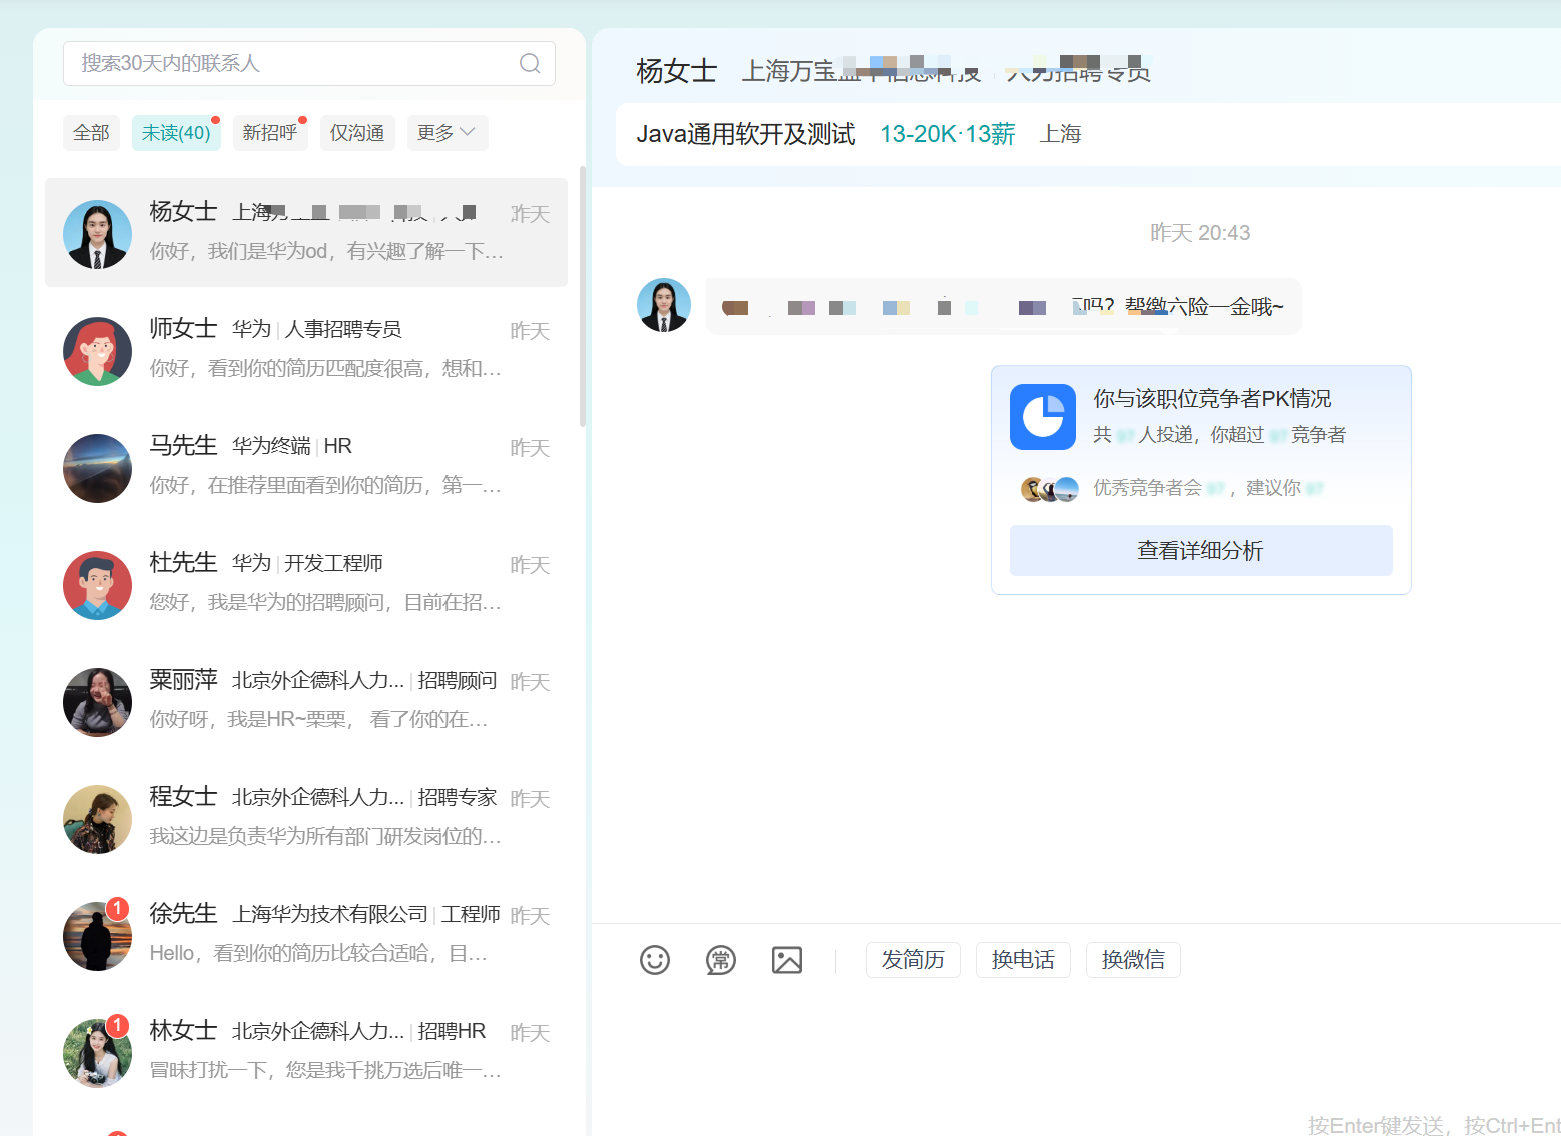
Task: Click the chat message bubble ending 六险一金哦~
Action: [x=1004, y=306]
